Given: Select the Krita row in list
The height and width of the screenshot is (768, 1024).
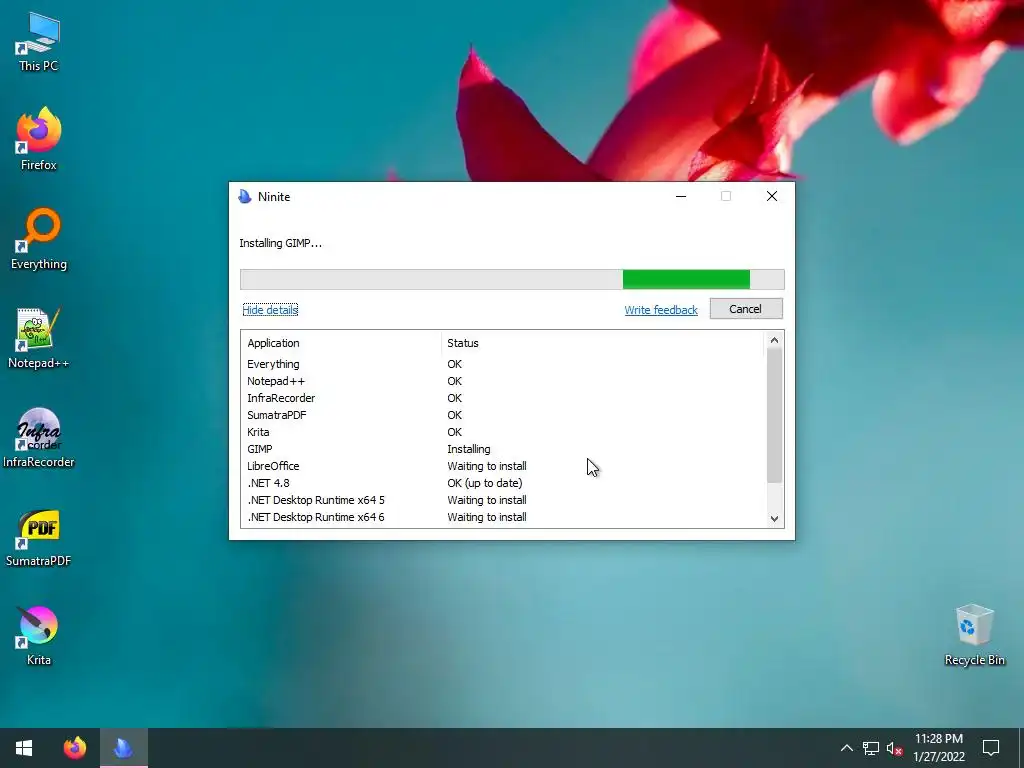Looking at the screenshot, I should coord(503,432).
